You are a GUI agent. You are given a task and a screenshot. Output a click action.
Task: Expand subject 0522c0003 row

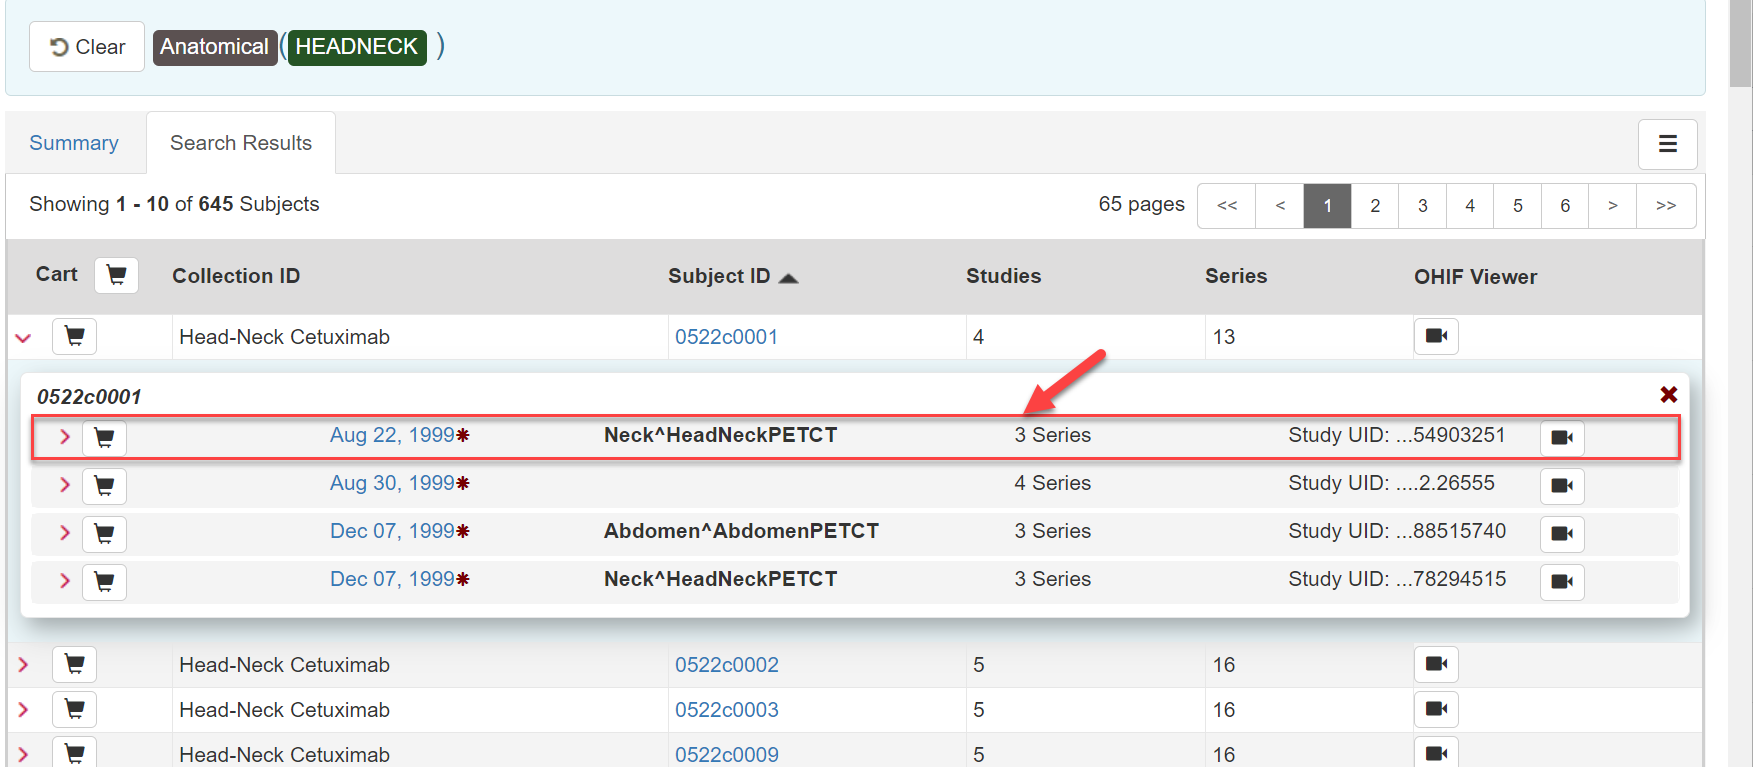pos(23,709)
